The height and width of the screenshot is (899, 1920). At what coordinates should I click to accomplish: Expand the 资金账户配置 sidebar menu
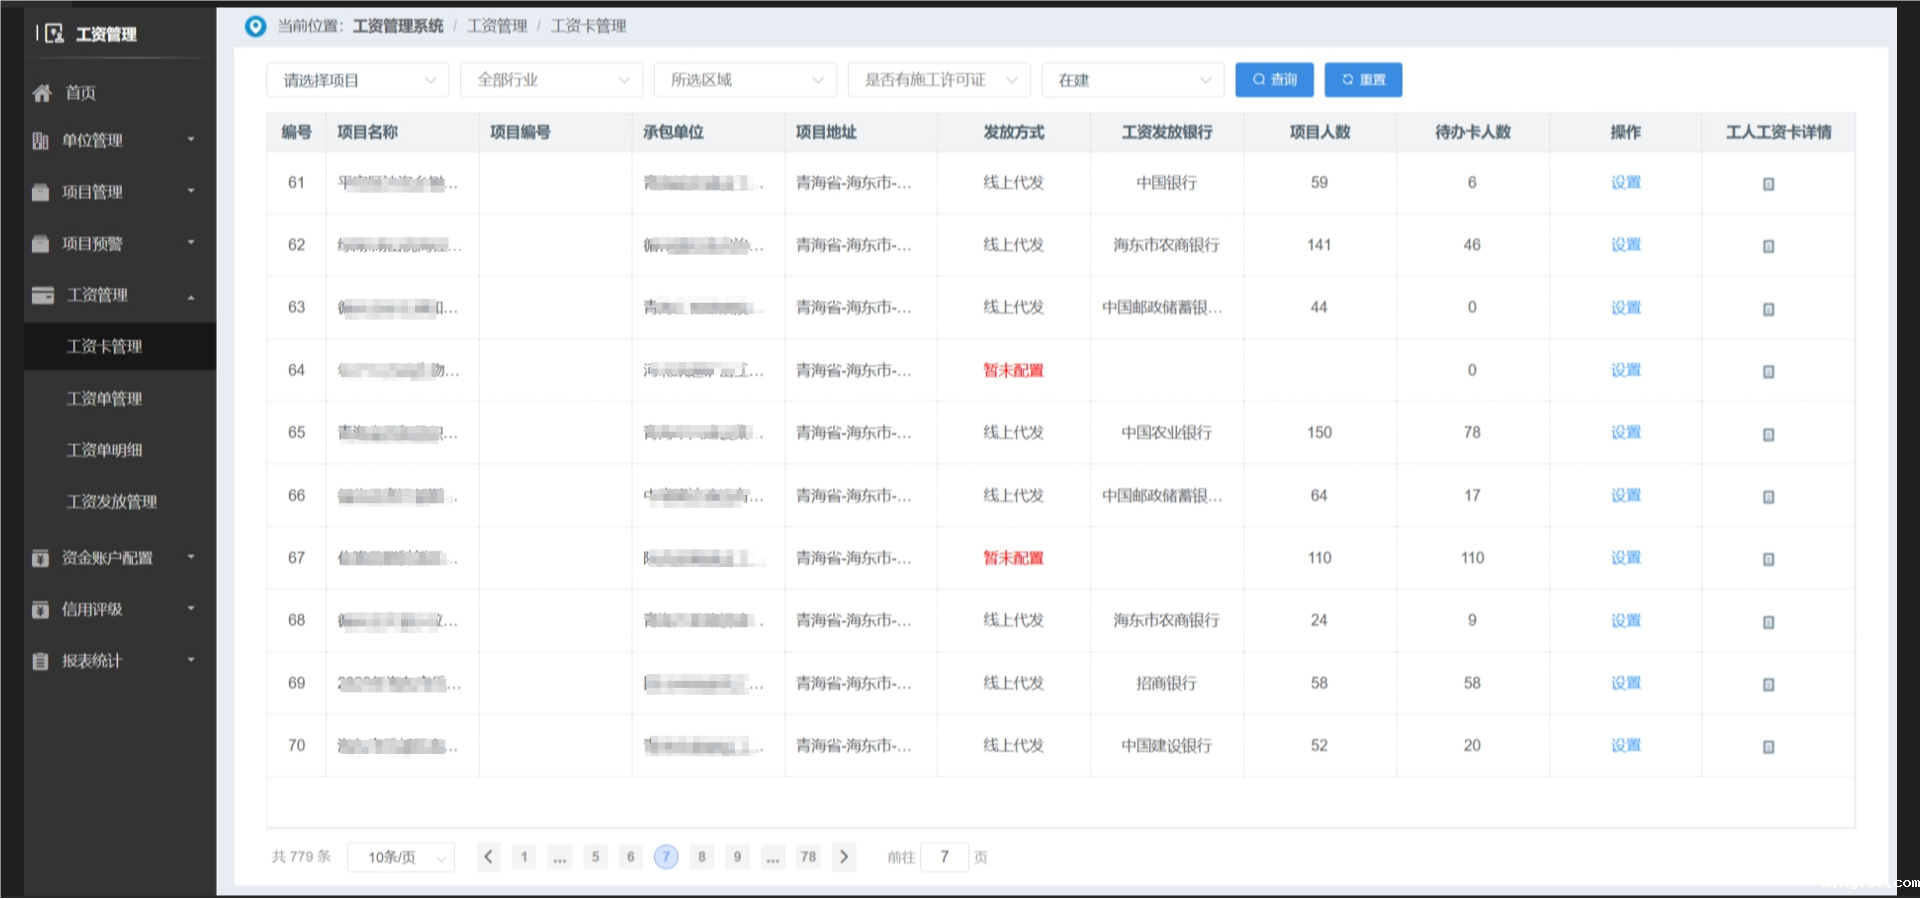click(x=120, y=558)
